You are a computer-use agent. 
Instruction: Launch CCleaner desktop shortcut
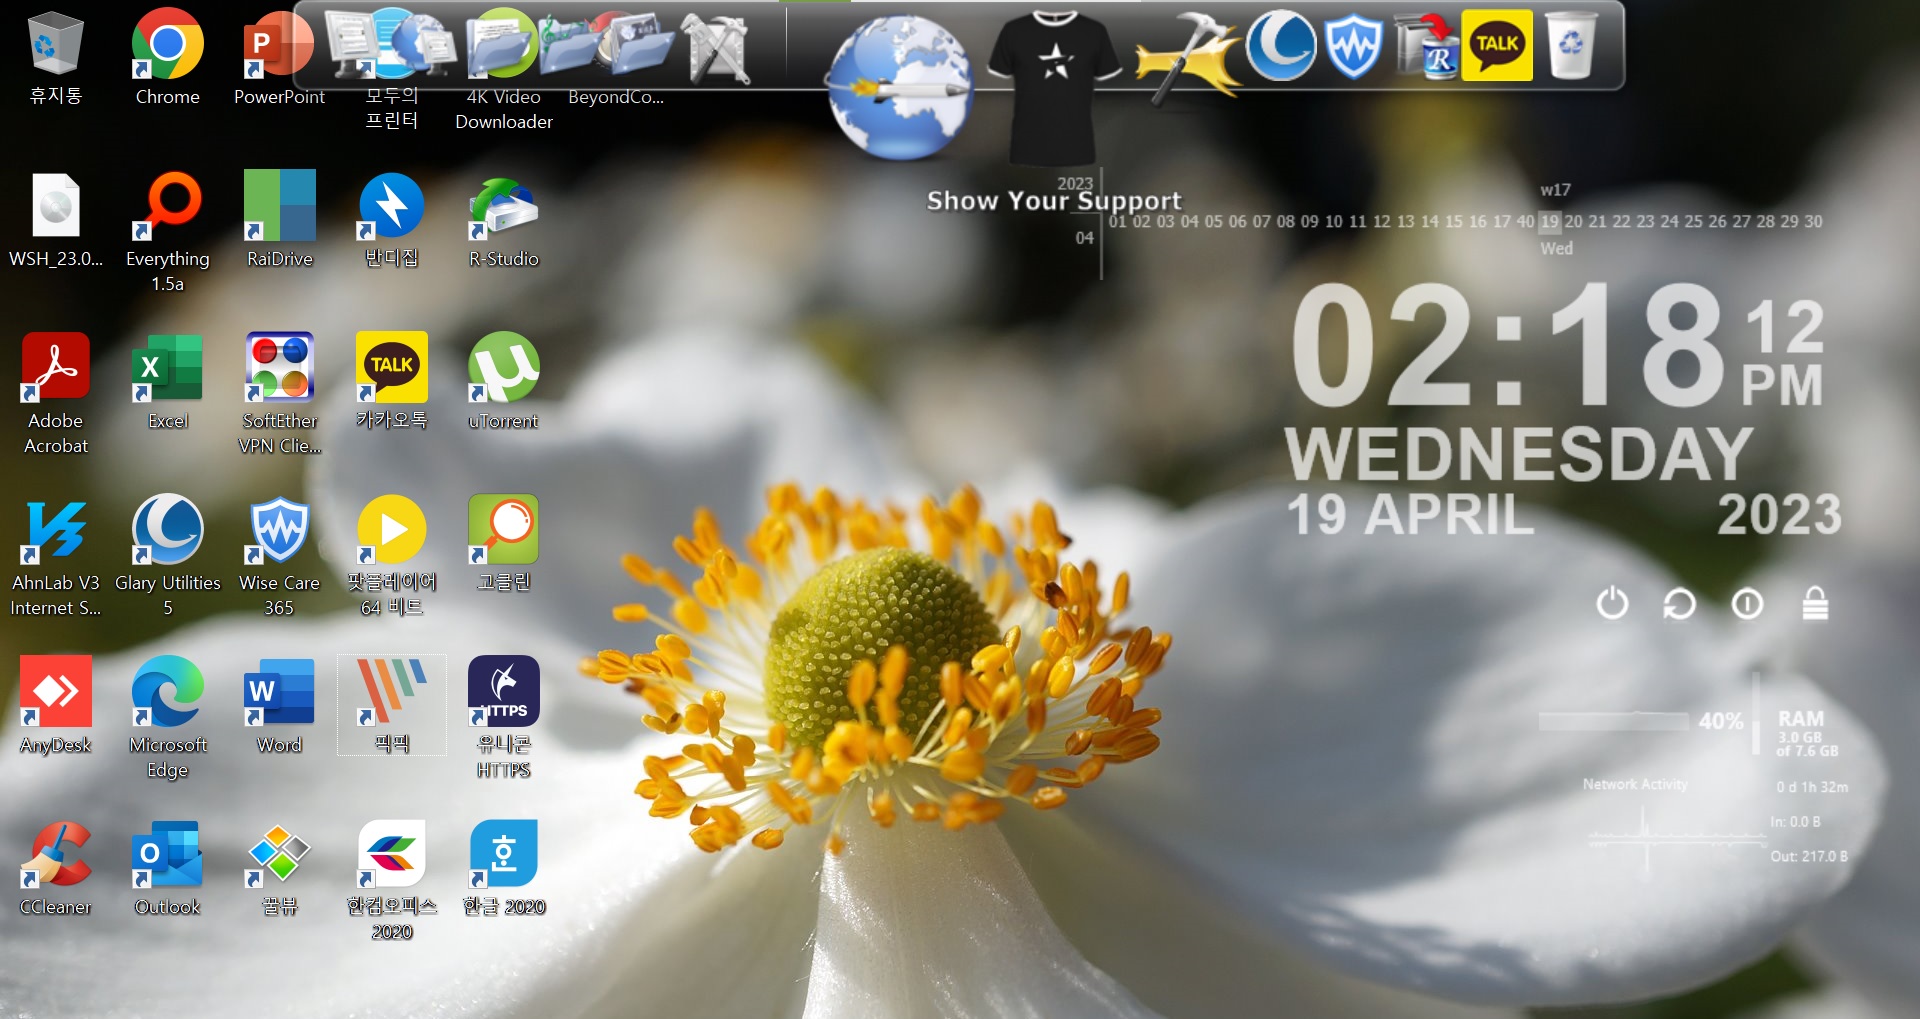[x=55, y=870]
